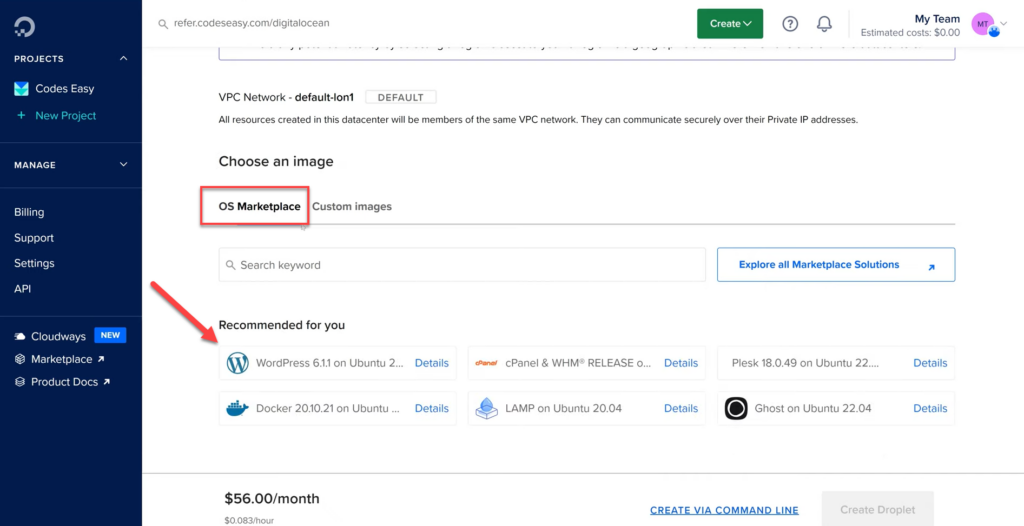Click the Cloudways cloud icon
The image size is (1024, 526).
20,337
